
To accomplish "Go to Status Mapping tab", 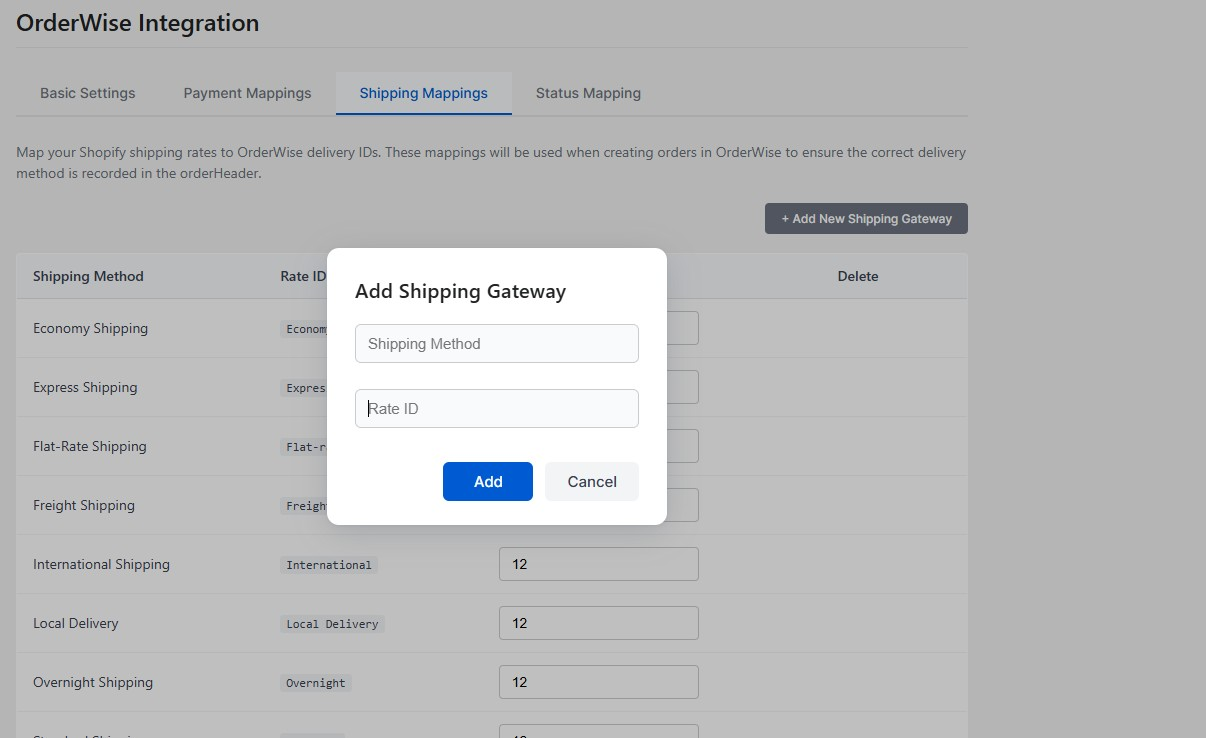I will click(588, 93).
